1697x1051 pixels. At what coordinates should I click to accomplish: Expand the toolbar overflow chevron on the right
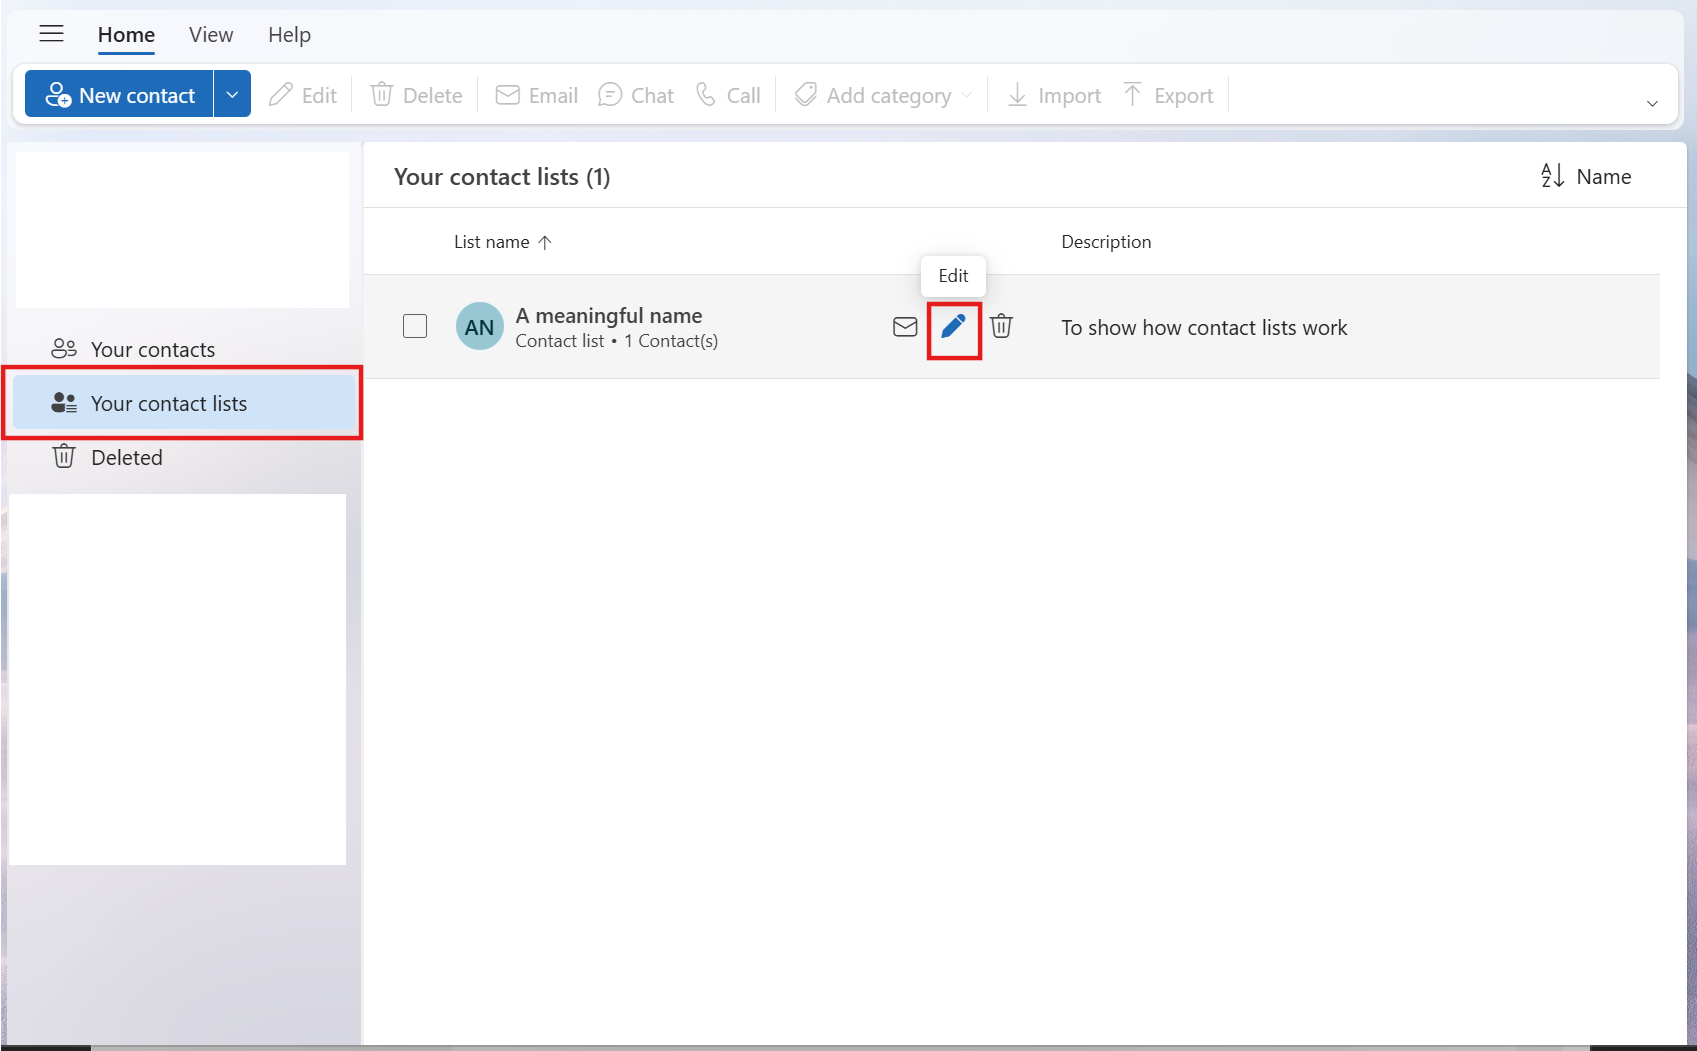pyautogui.click(x=1651, y=103)
